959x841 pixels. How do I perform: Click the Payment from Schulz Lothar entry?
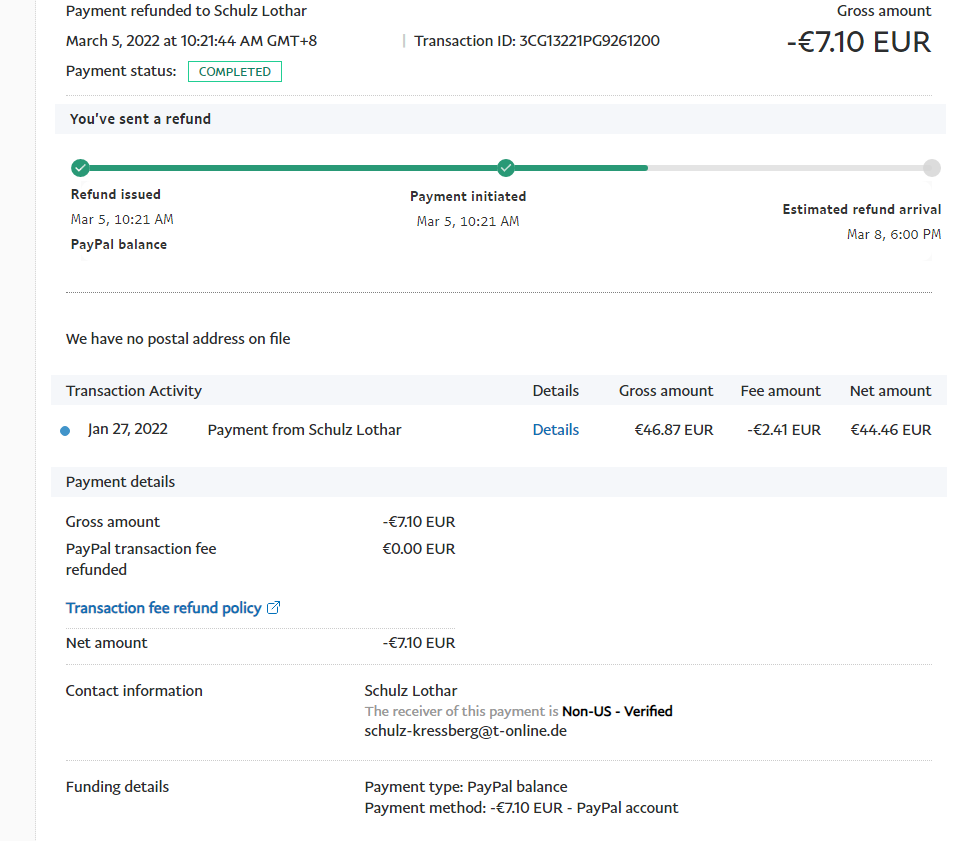[304, 430]
